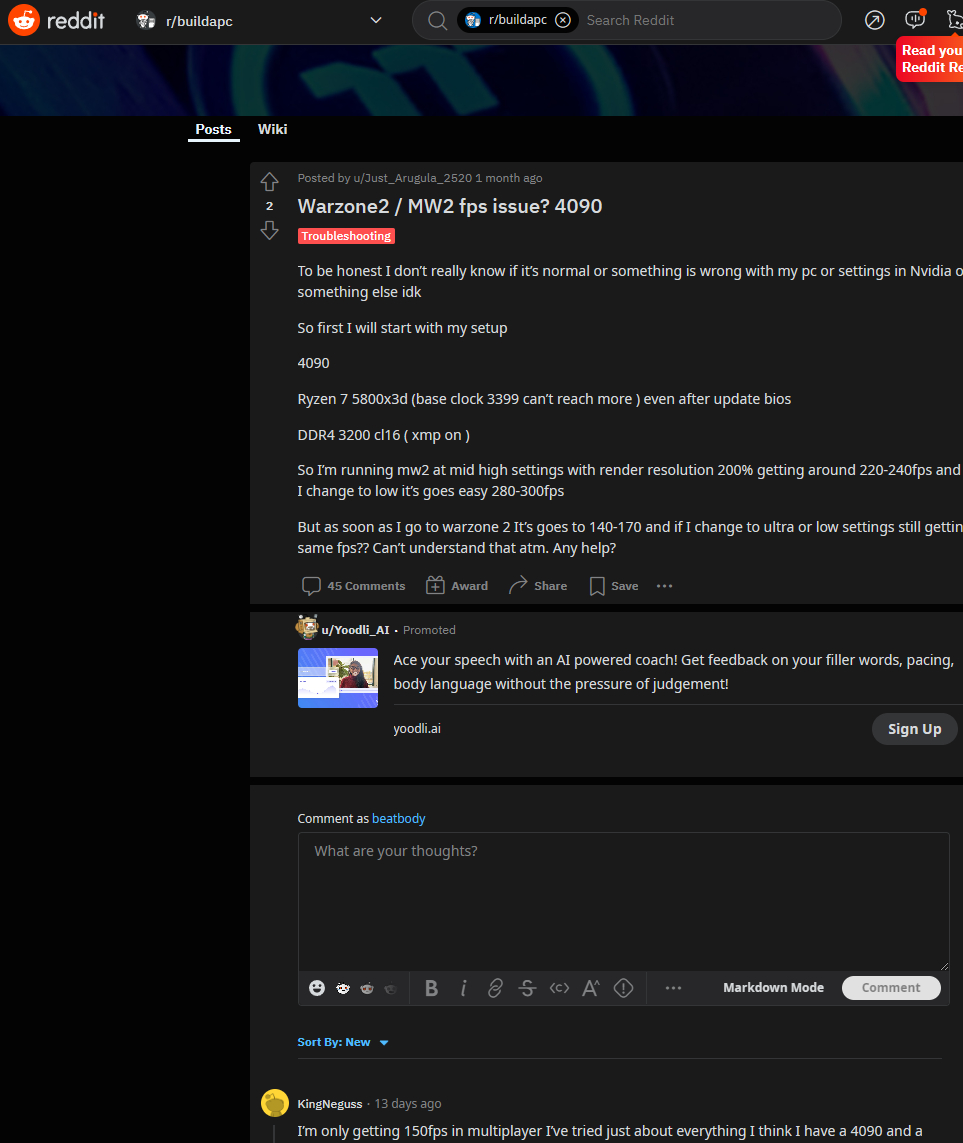Switch to Markdown Mode

pyautogui.click(x=773, y=988)
